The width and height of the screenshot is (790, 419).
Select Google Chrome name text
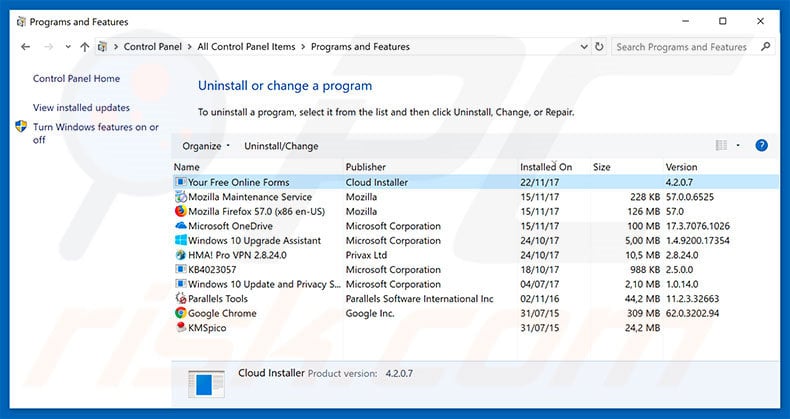click(222, 313)
